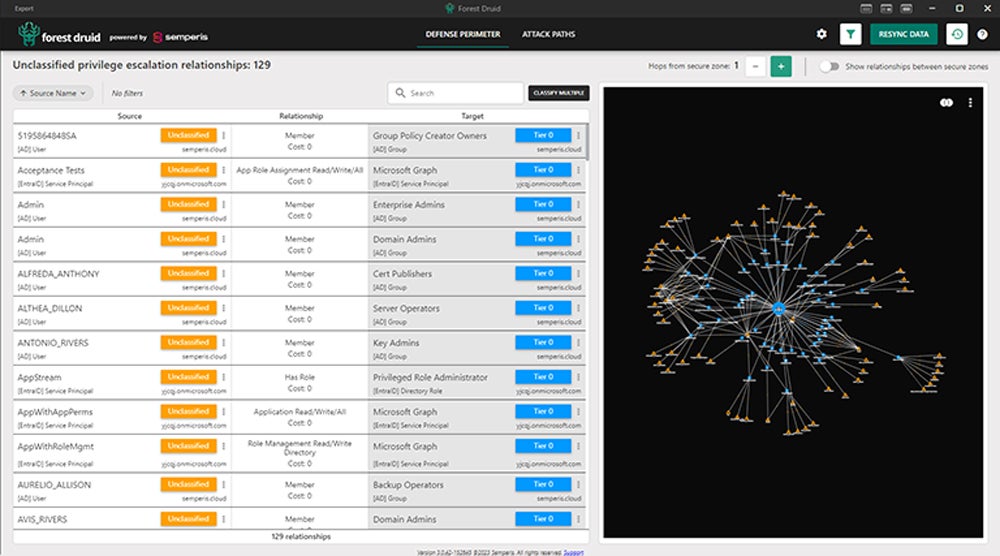Expand the Source Name sort dropdown
Viewport: 1000px width, 556px height.
point(54,93)
